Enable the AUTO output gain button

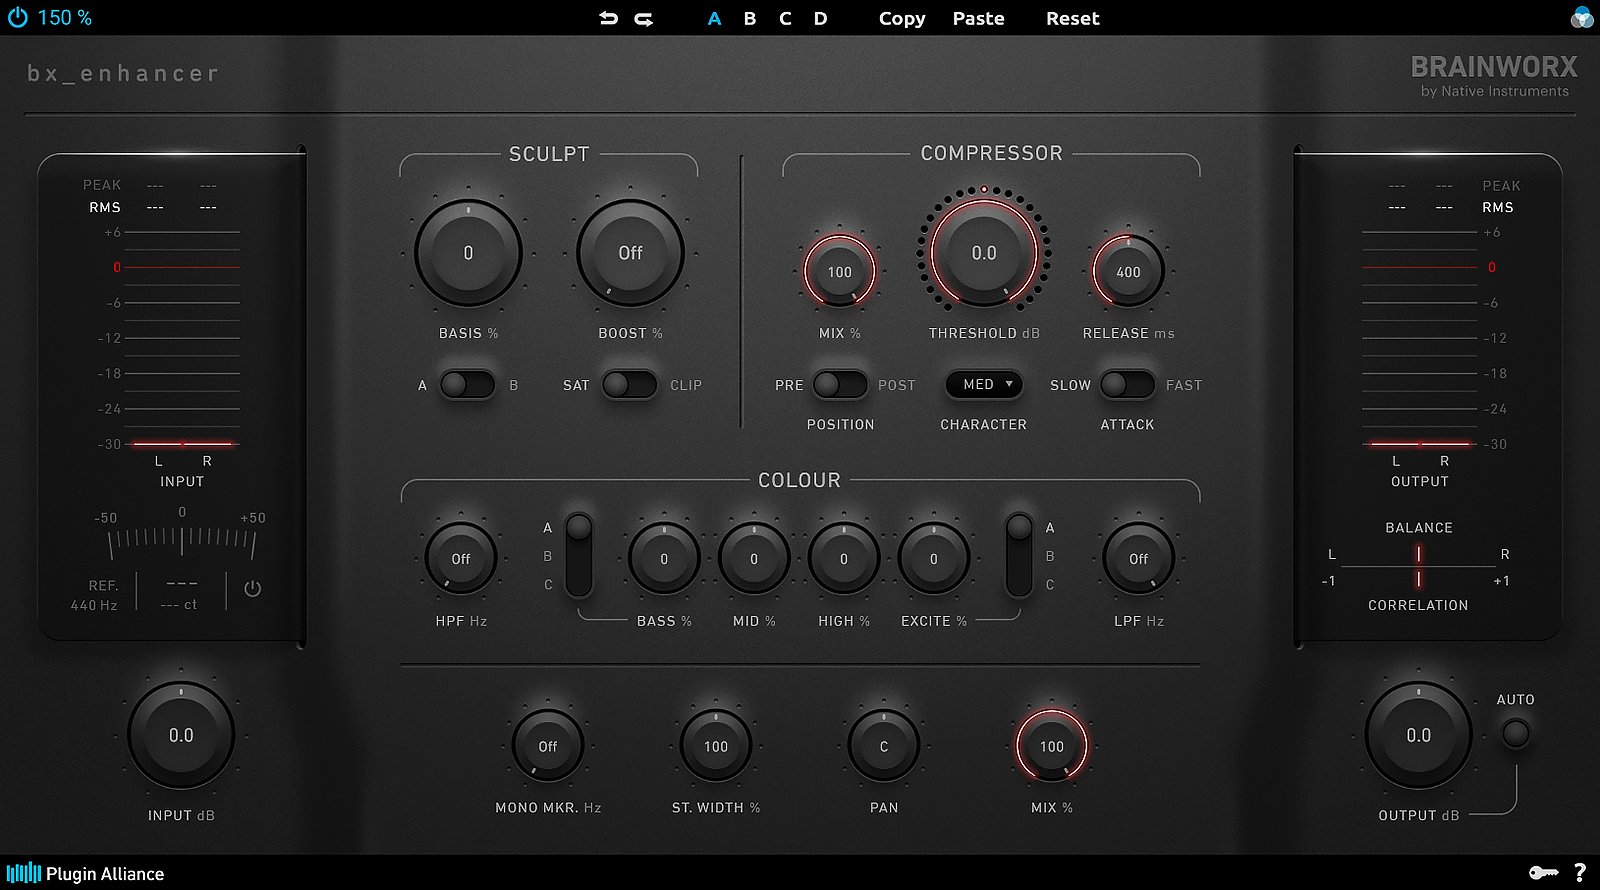coord(1515,734)
